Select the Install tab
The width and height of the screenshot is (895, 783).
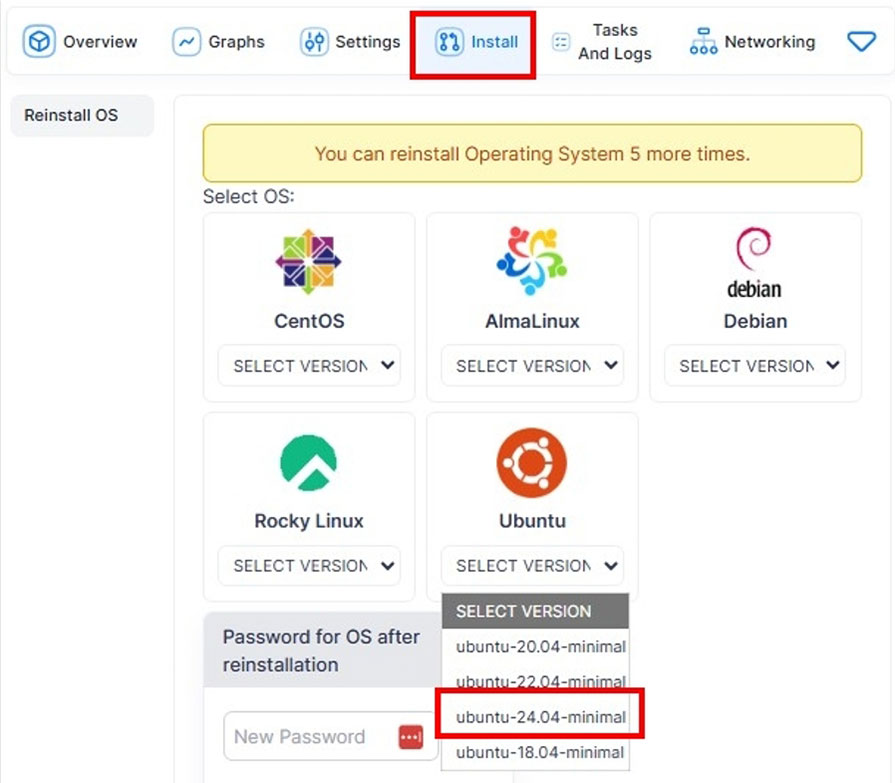point(476,42)
